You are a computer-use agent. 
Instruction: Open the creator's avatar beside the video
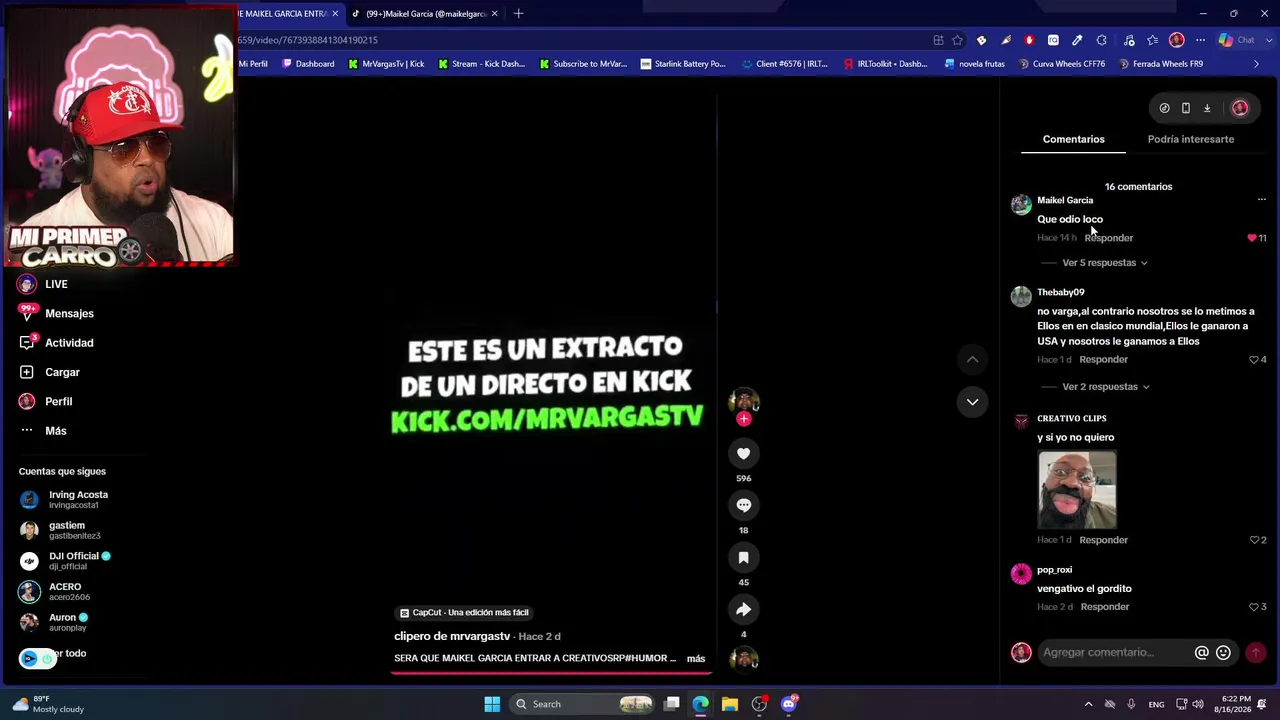coord(743,400)
